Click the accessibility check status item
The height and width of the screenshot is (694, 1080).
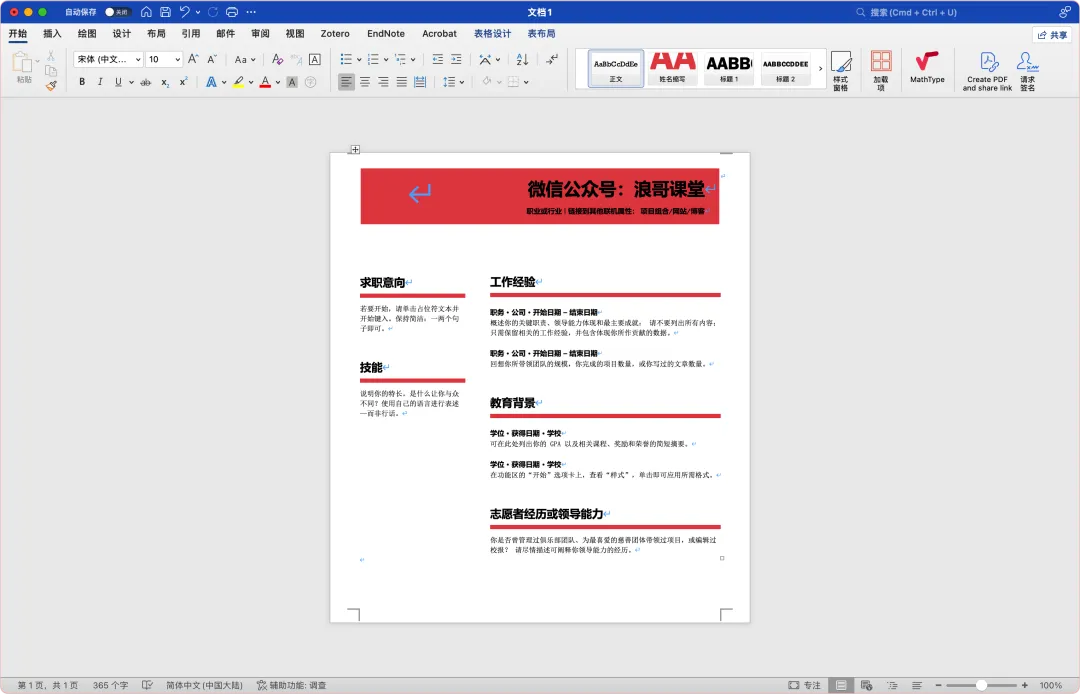(291, 685)
